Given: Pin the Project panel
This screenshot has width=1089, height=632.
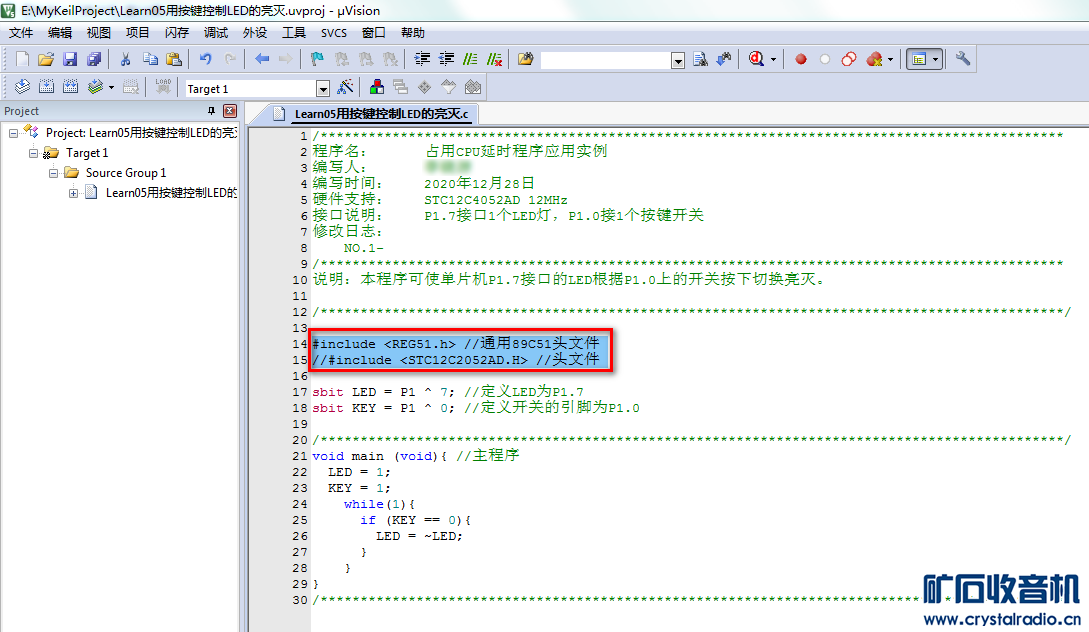Looking at the screenshot, I should (211, 111).
